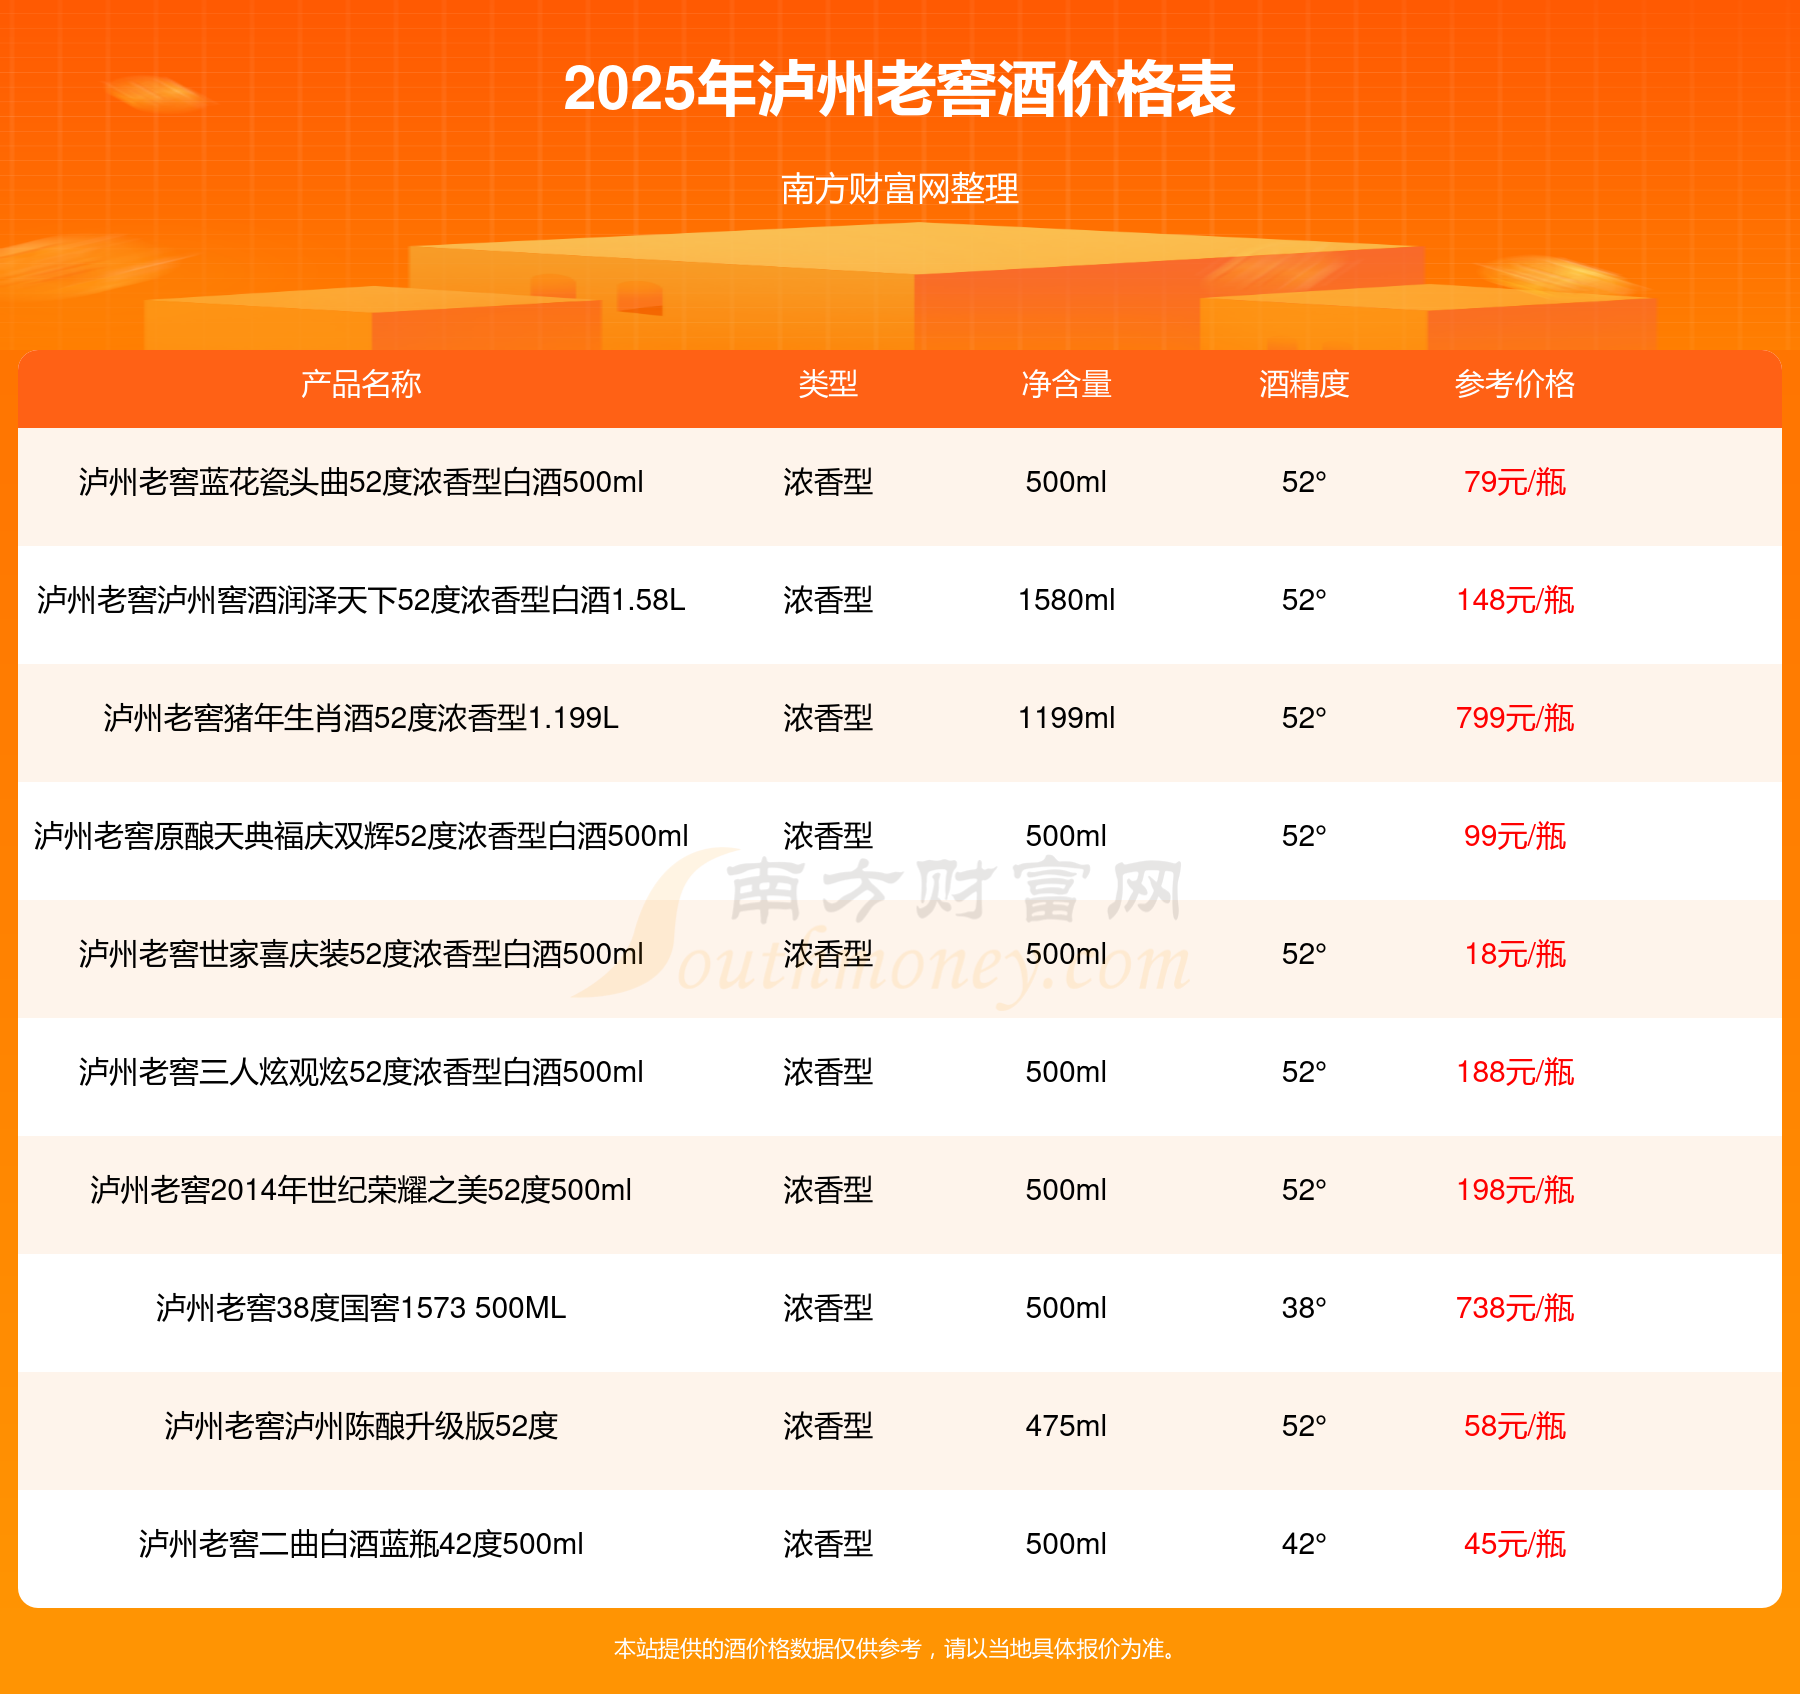The width and height of the screenshot is (1800, 1694).
Task: Click the volume 1199ml
Action: 1066,718
